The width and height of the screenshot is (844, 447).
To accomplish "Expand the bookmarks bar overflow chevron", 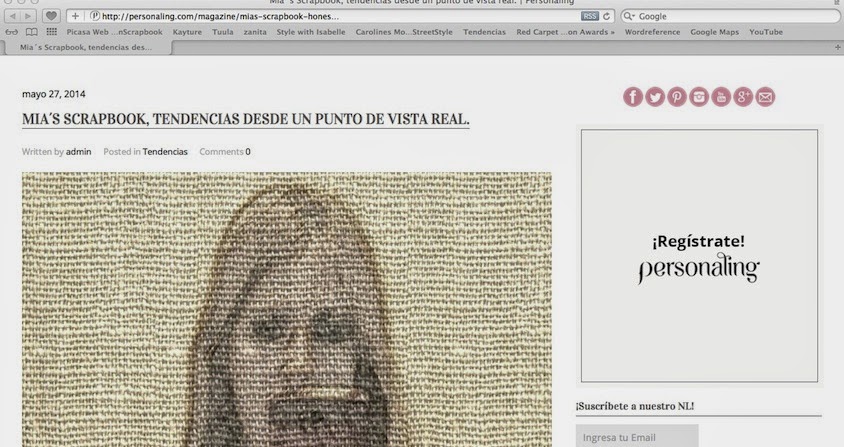I will pos(612,32).
